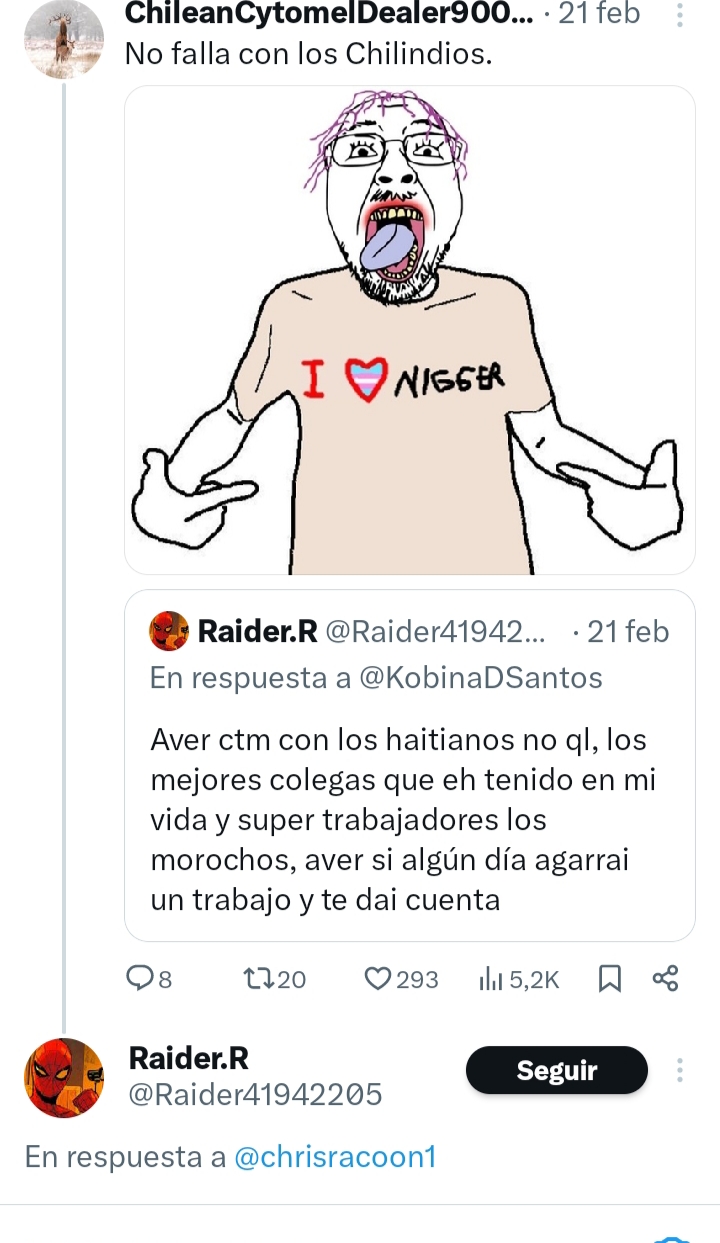This screenshot has height=1243, width=720.
Task: Open Raider.R's Spider-Man profile avatar
Action: click(x=64, y=1078)
